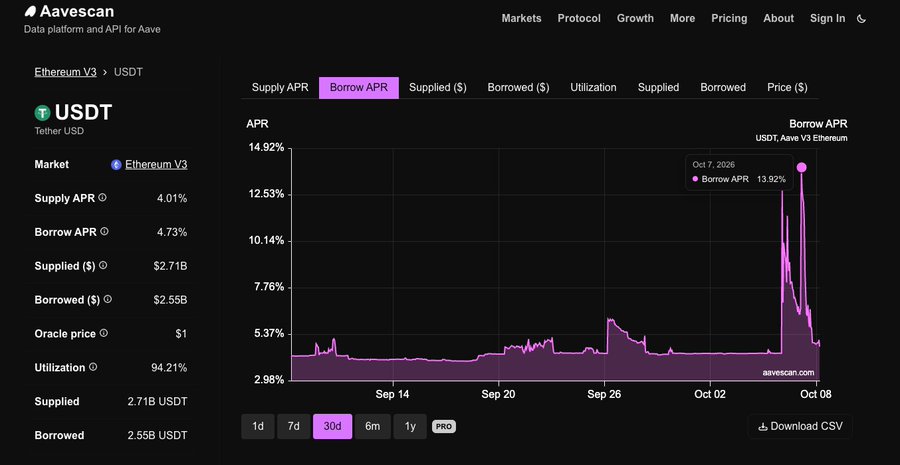Screen dimensions: 900x465
Task: Click the PRO badge
Action: point(444,427)
